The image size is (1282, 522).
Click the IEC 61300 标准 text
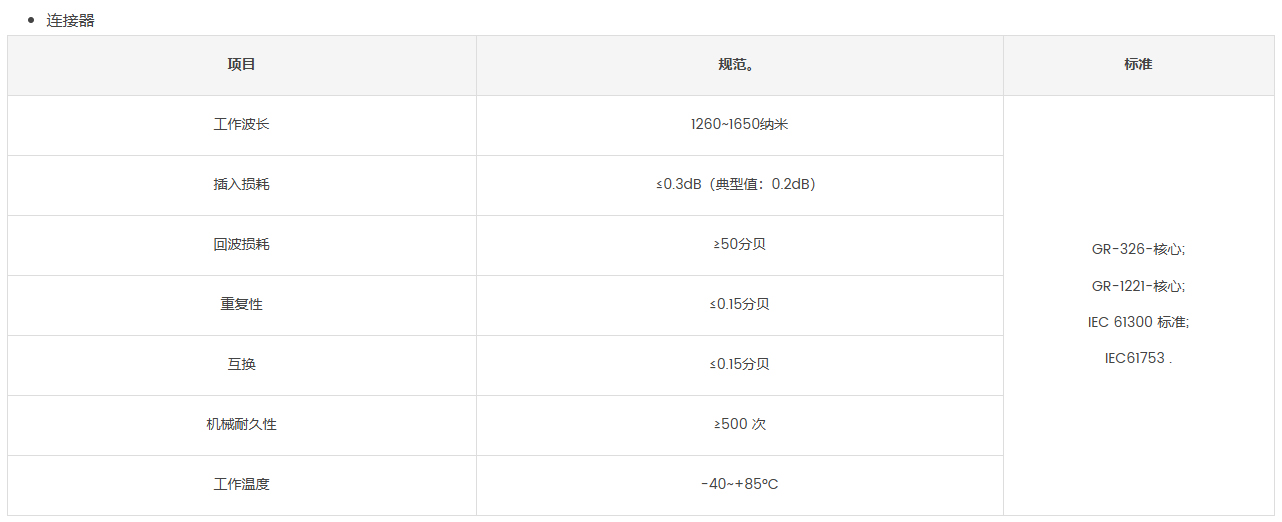point(1138,322)
